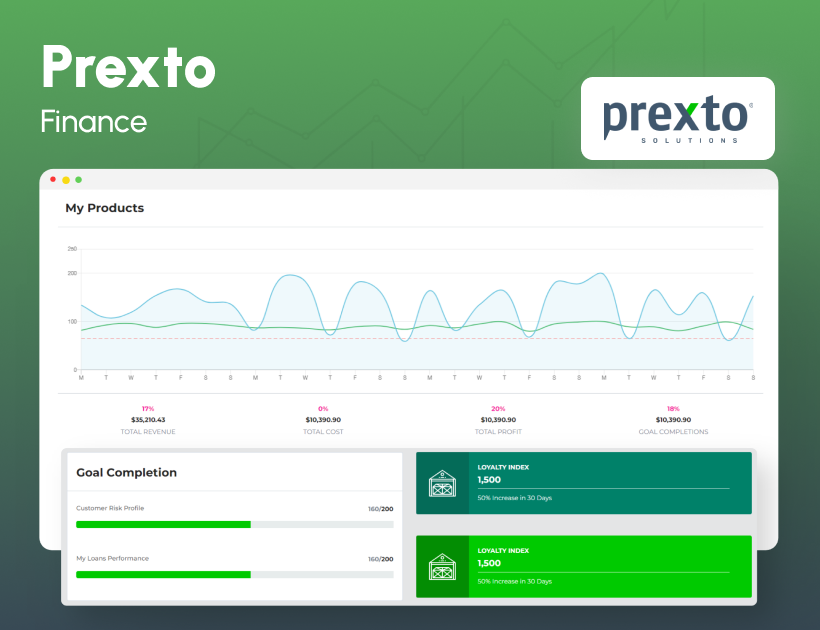Screen dimensions: 820x630
Task: Click the 1,500 value on the top loyalty card
Action: [491, 479]
